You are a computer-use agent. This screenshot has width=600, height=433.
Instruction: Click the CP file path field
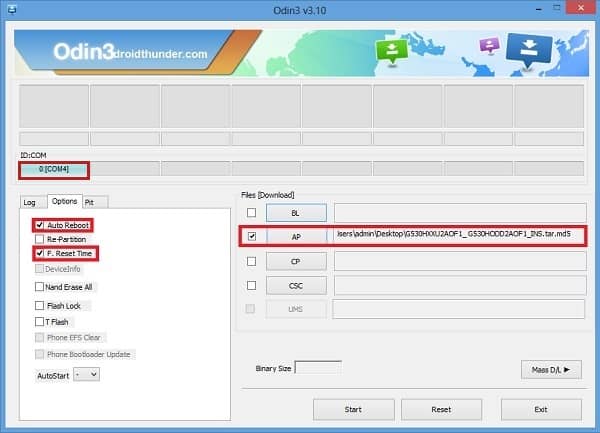[x=460, y=262]
